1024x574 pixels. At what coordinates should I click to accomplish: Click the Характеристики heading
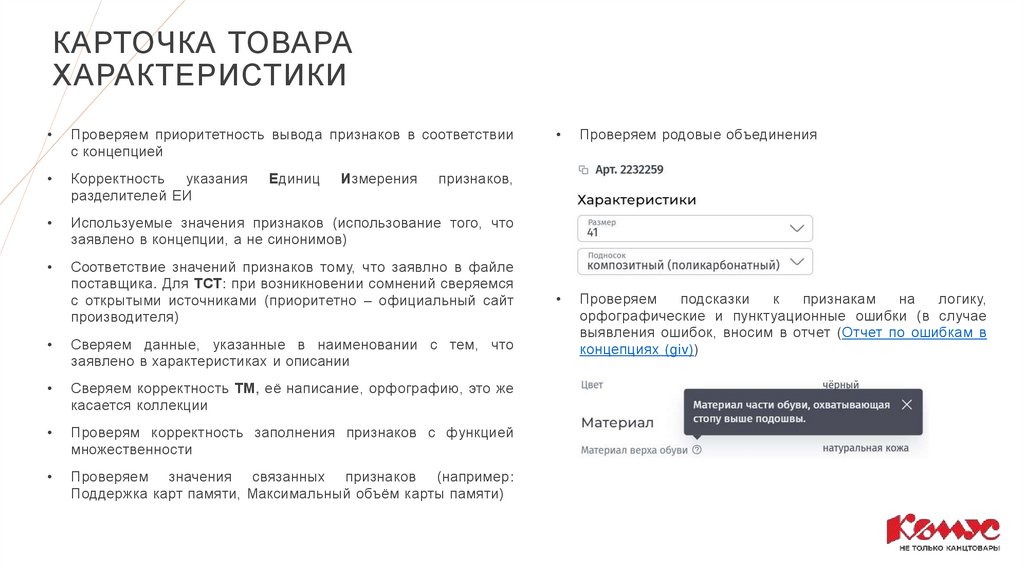637,200
